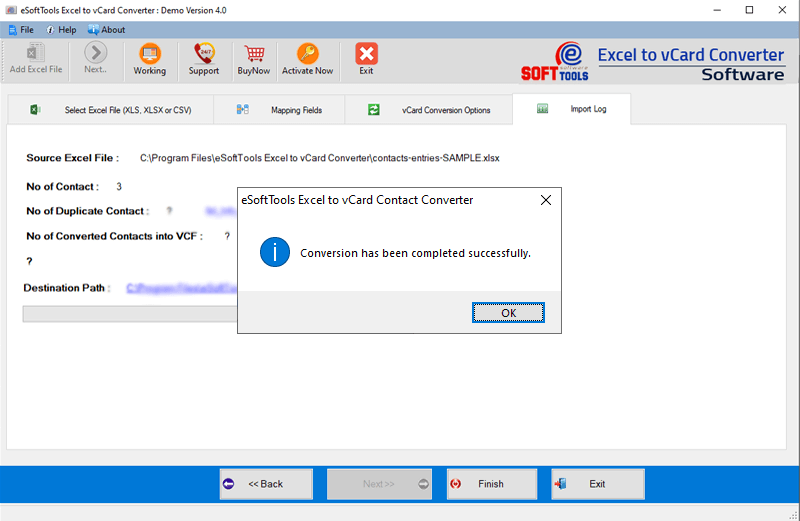Close the conversion completed dialog
The width and height of the screenshot is (800, 521).
tap(545, 200)
